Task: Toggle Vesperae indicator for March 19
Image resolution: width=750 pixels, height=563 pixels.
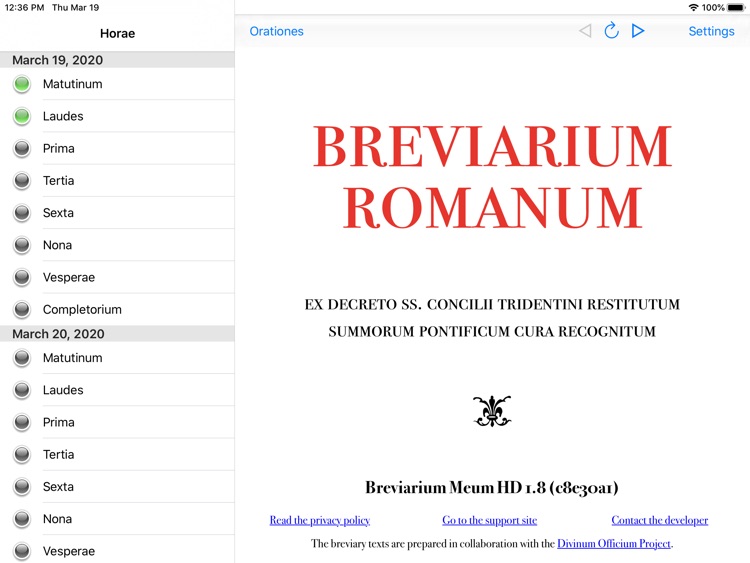Action: pos(22,277)
